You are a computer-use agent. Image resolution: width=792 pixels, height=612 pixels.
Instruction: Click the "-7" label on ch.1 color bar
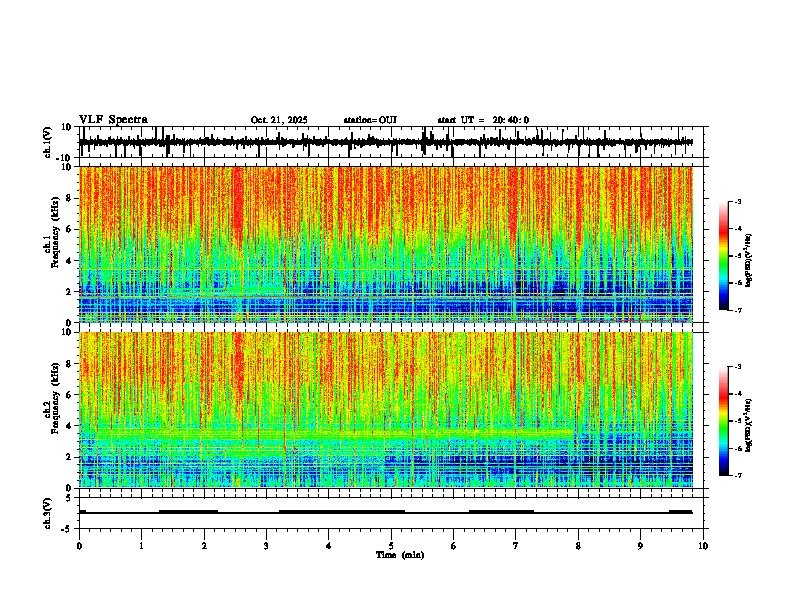[737, 310]
